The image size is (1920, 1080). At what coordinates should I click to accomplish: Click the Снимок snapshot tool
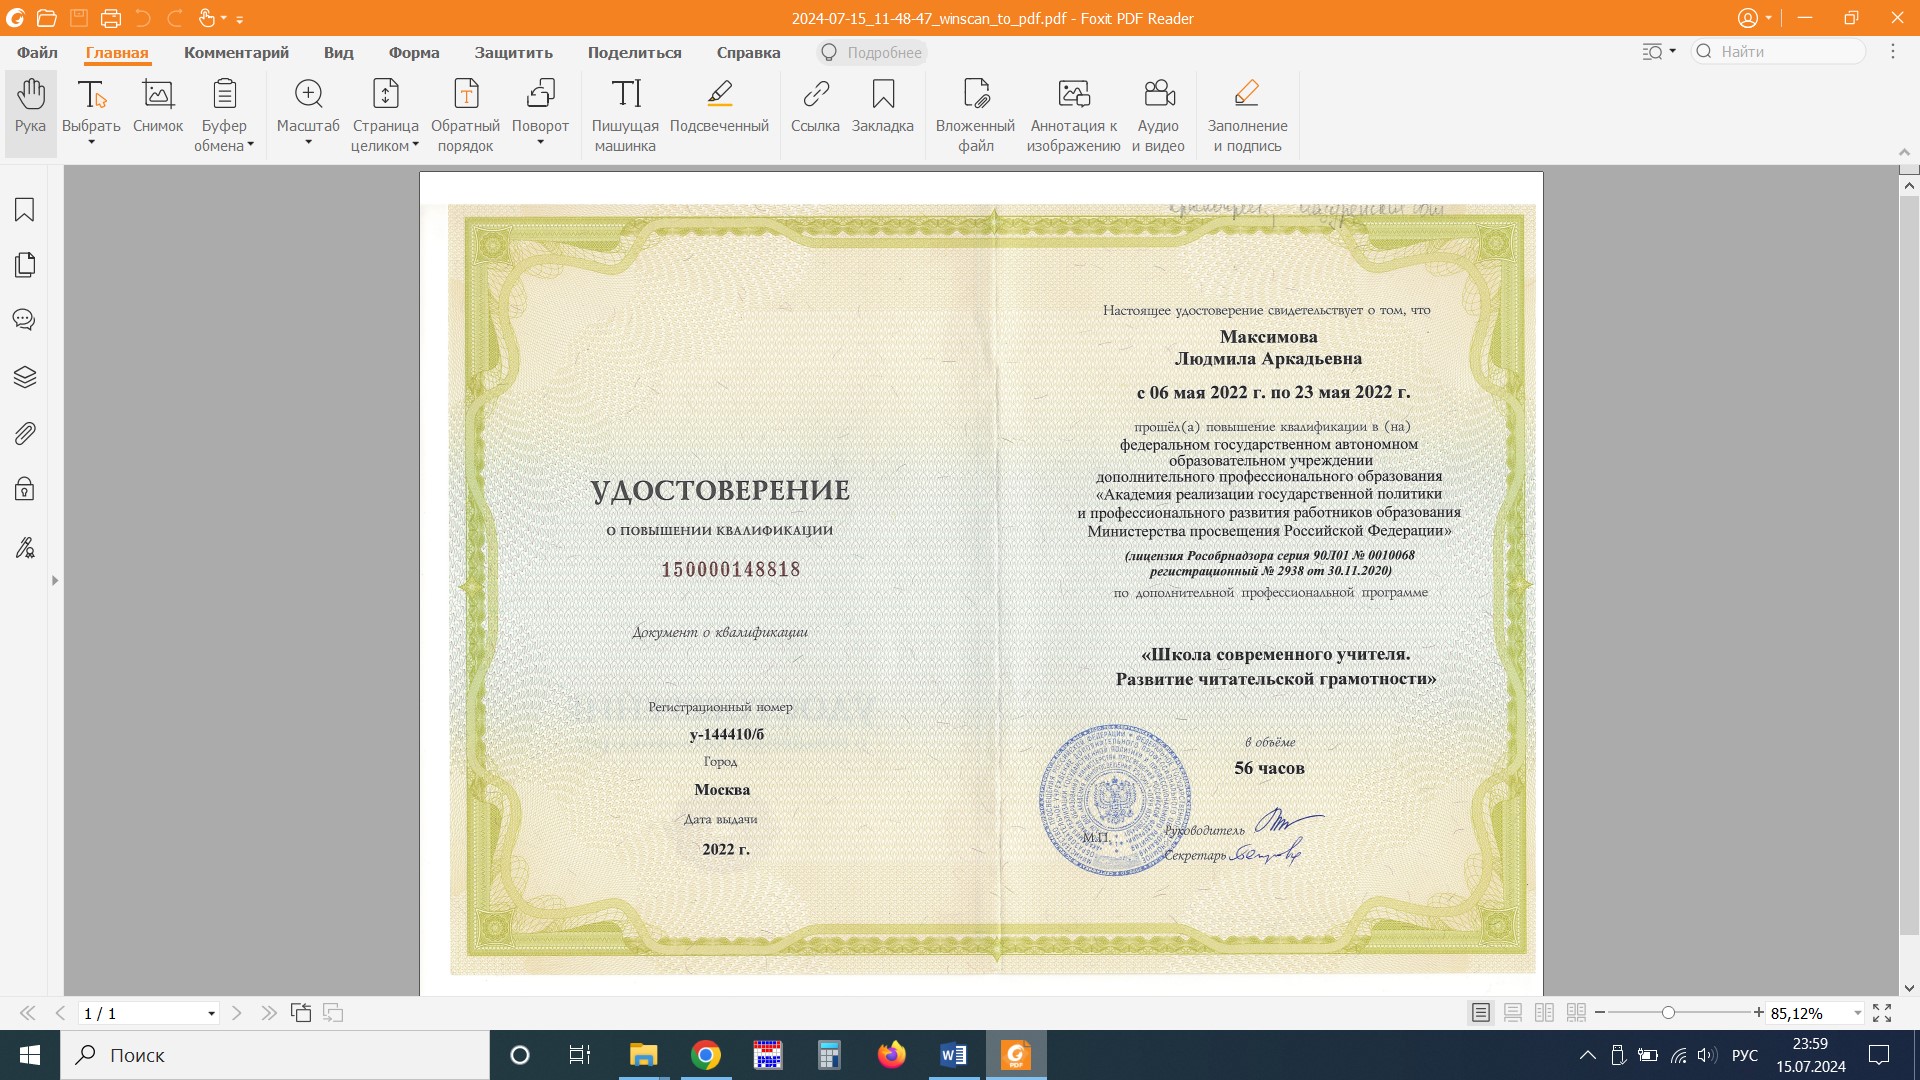(x=158, y=107)
